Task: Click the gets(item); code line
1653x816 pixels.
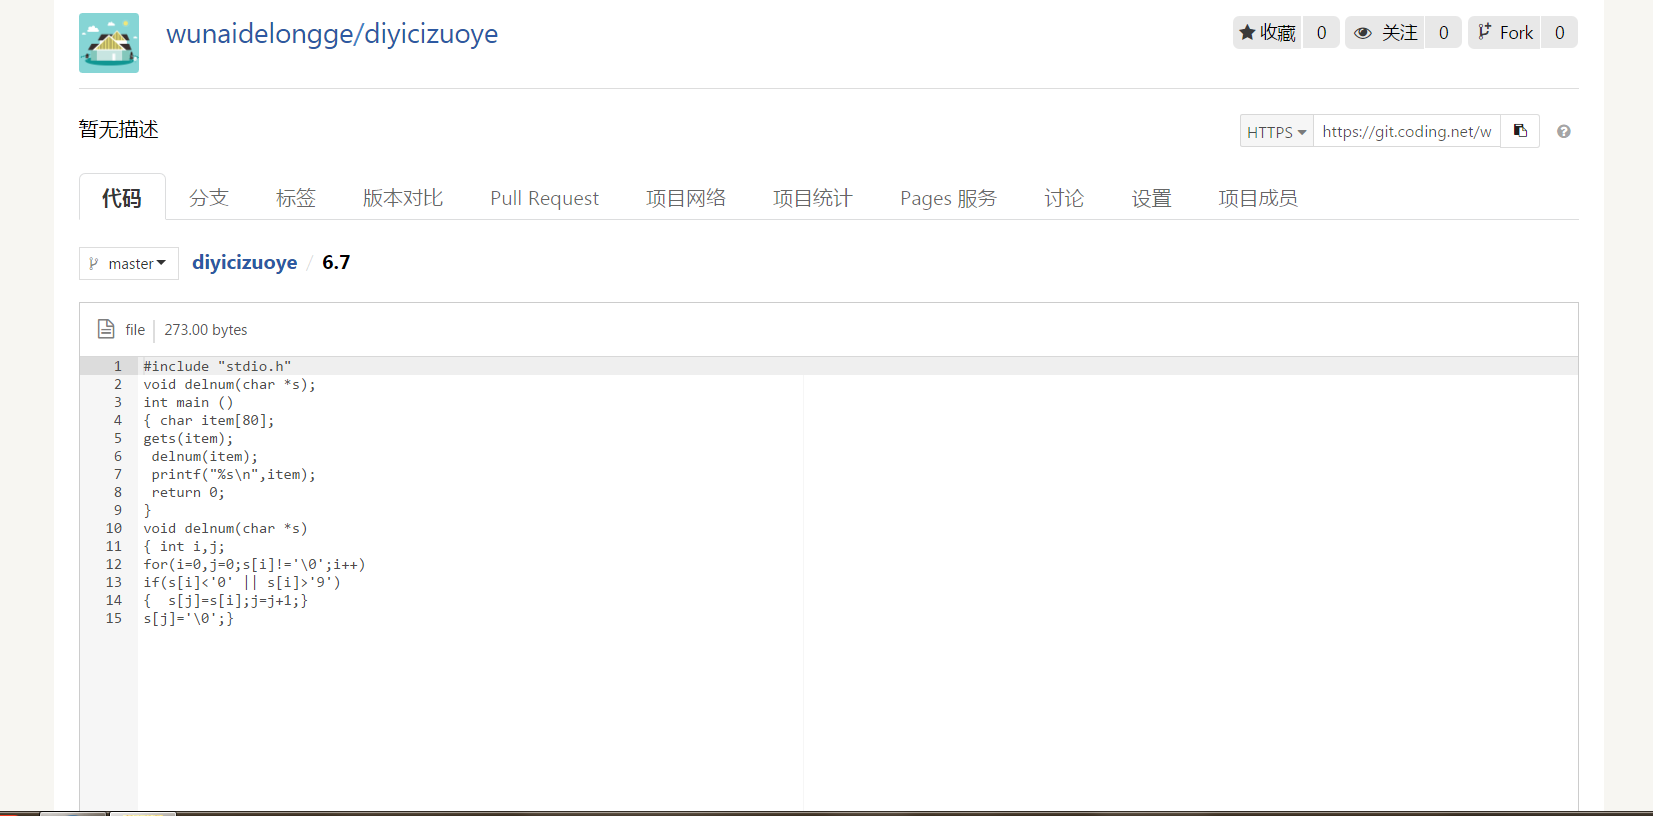Action: [x=188, y=438]
